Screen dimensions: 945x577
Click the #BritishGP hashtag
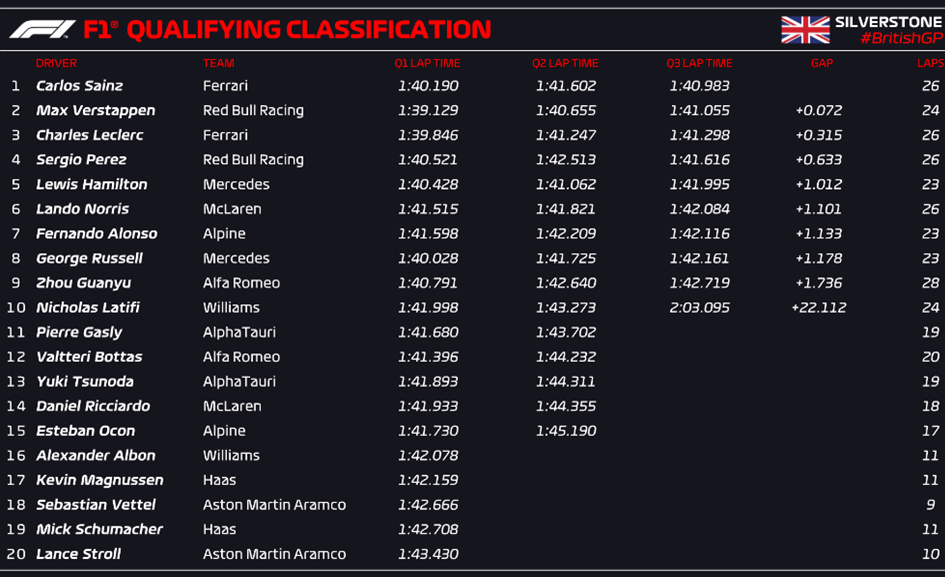tap(902, 38)
